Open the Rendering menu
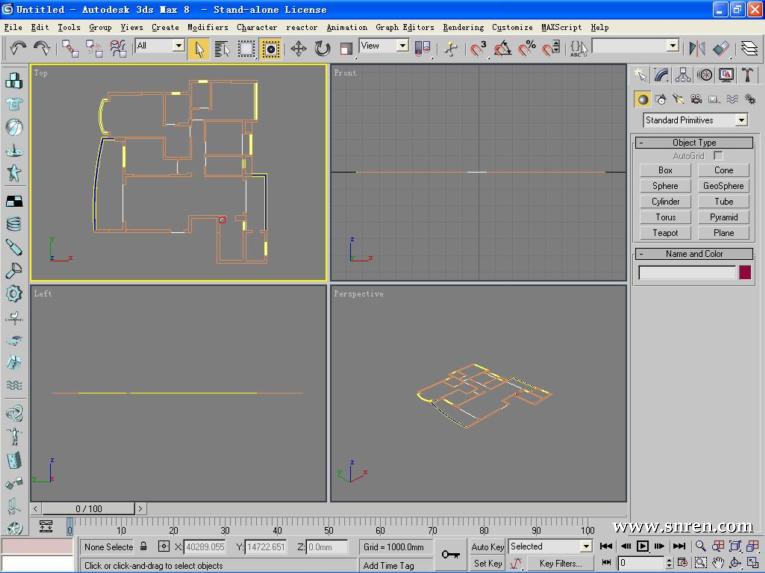The width and height of the screenshot is (765, 573). (x=463, y=27)
